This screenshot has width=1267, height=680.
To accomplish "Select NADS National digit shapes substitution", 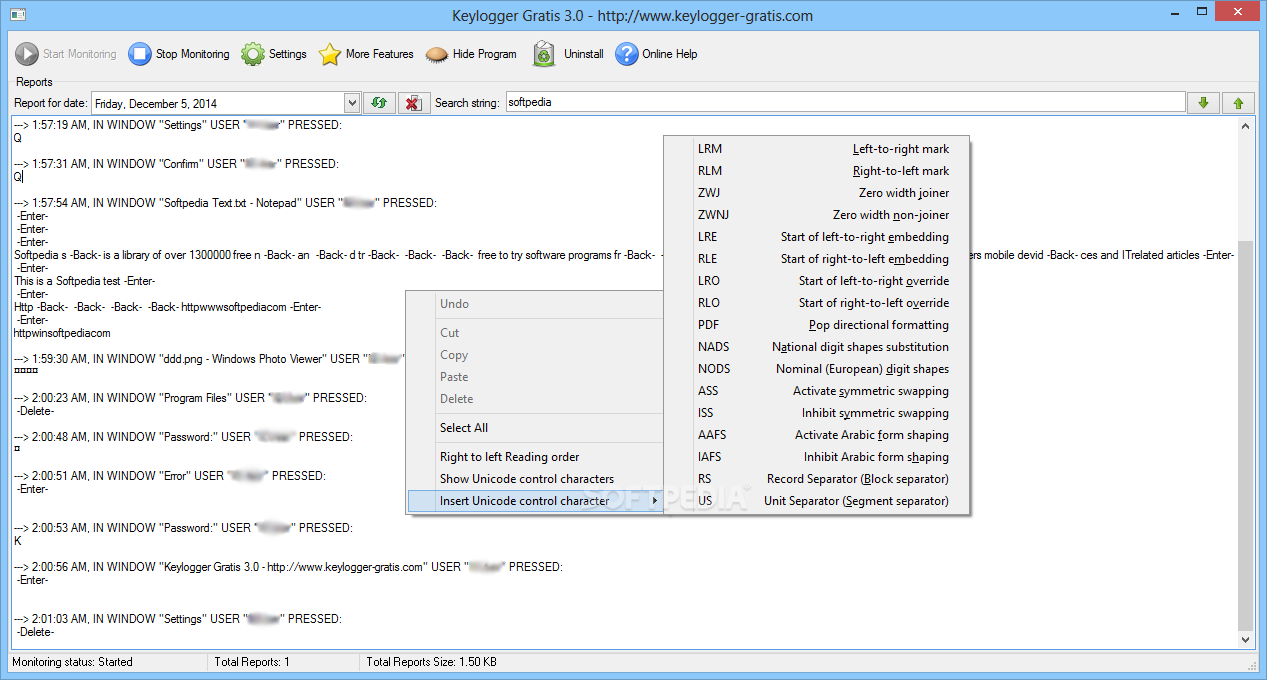I will [x=817, y=347].
